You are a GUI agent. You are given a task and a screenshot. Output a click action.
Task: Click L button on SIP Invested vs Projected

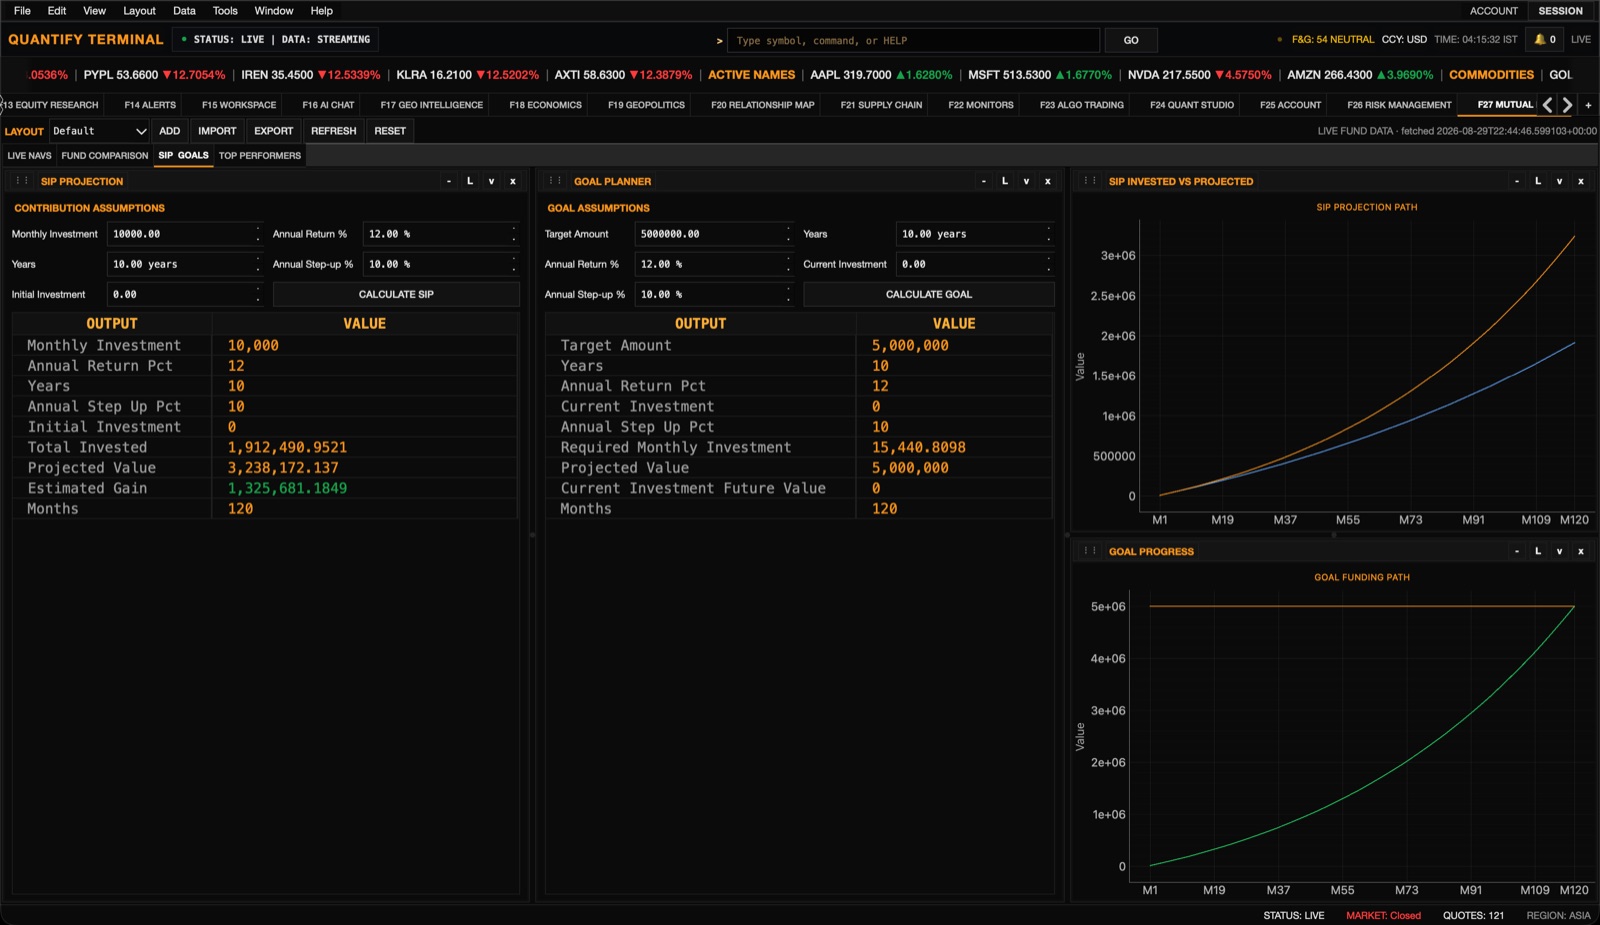(1538, 181)
